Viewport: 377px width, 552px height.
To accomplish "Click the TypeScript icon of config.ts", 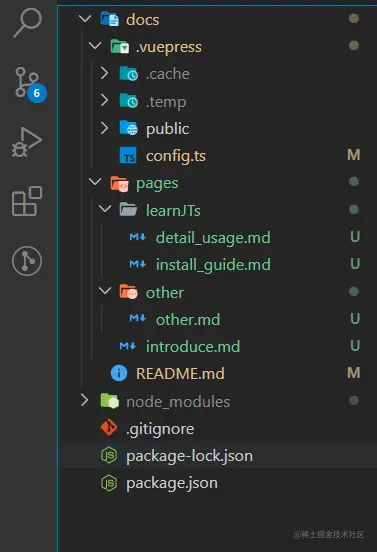I will tap(128, 156).
